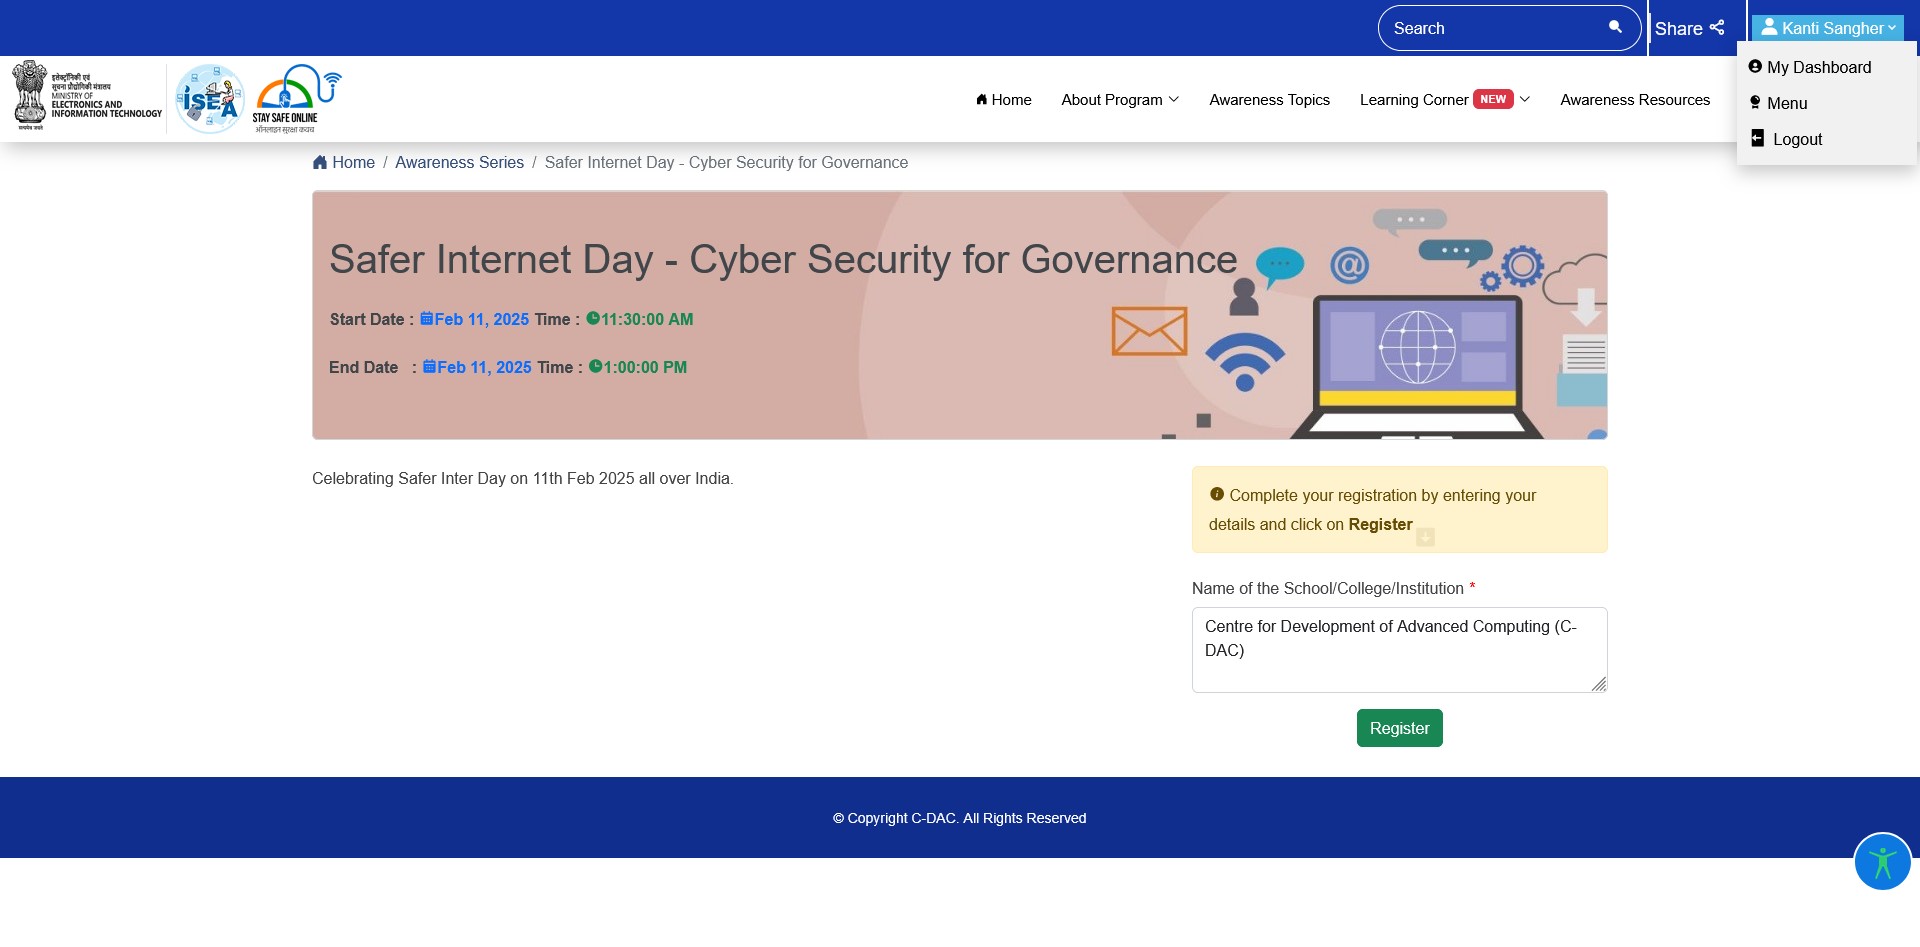Click the ISEA logo
Screen dimensions: 1920x947
point(210,99)
